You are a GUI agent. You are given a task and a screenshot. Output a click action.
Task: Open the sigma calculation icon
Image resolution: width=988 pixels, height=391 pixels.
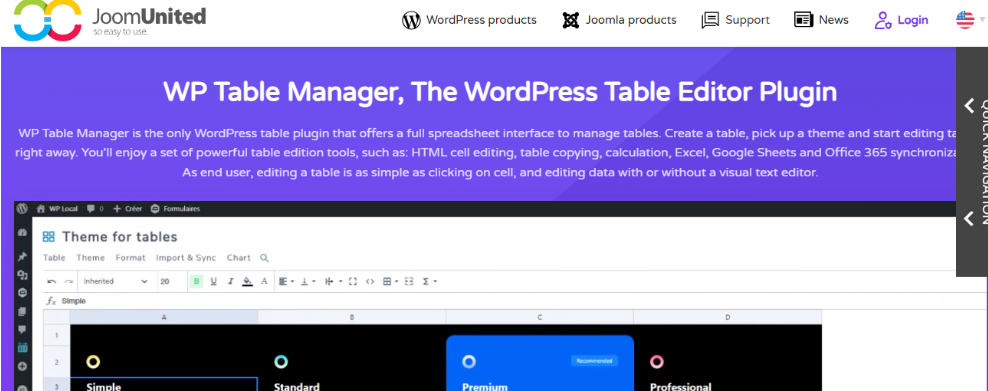[429, 281]
